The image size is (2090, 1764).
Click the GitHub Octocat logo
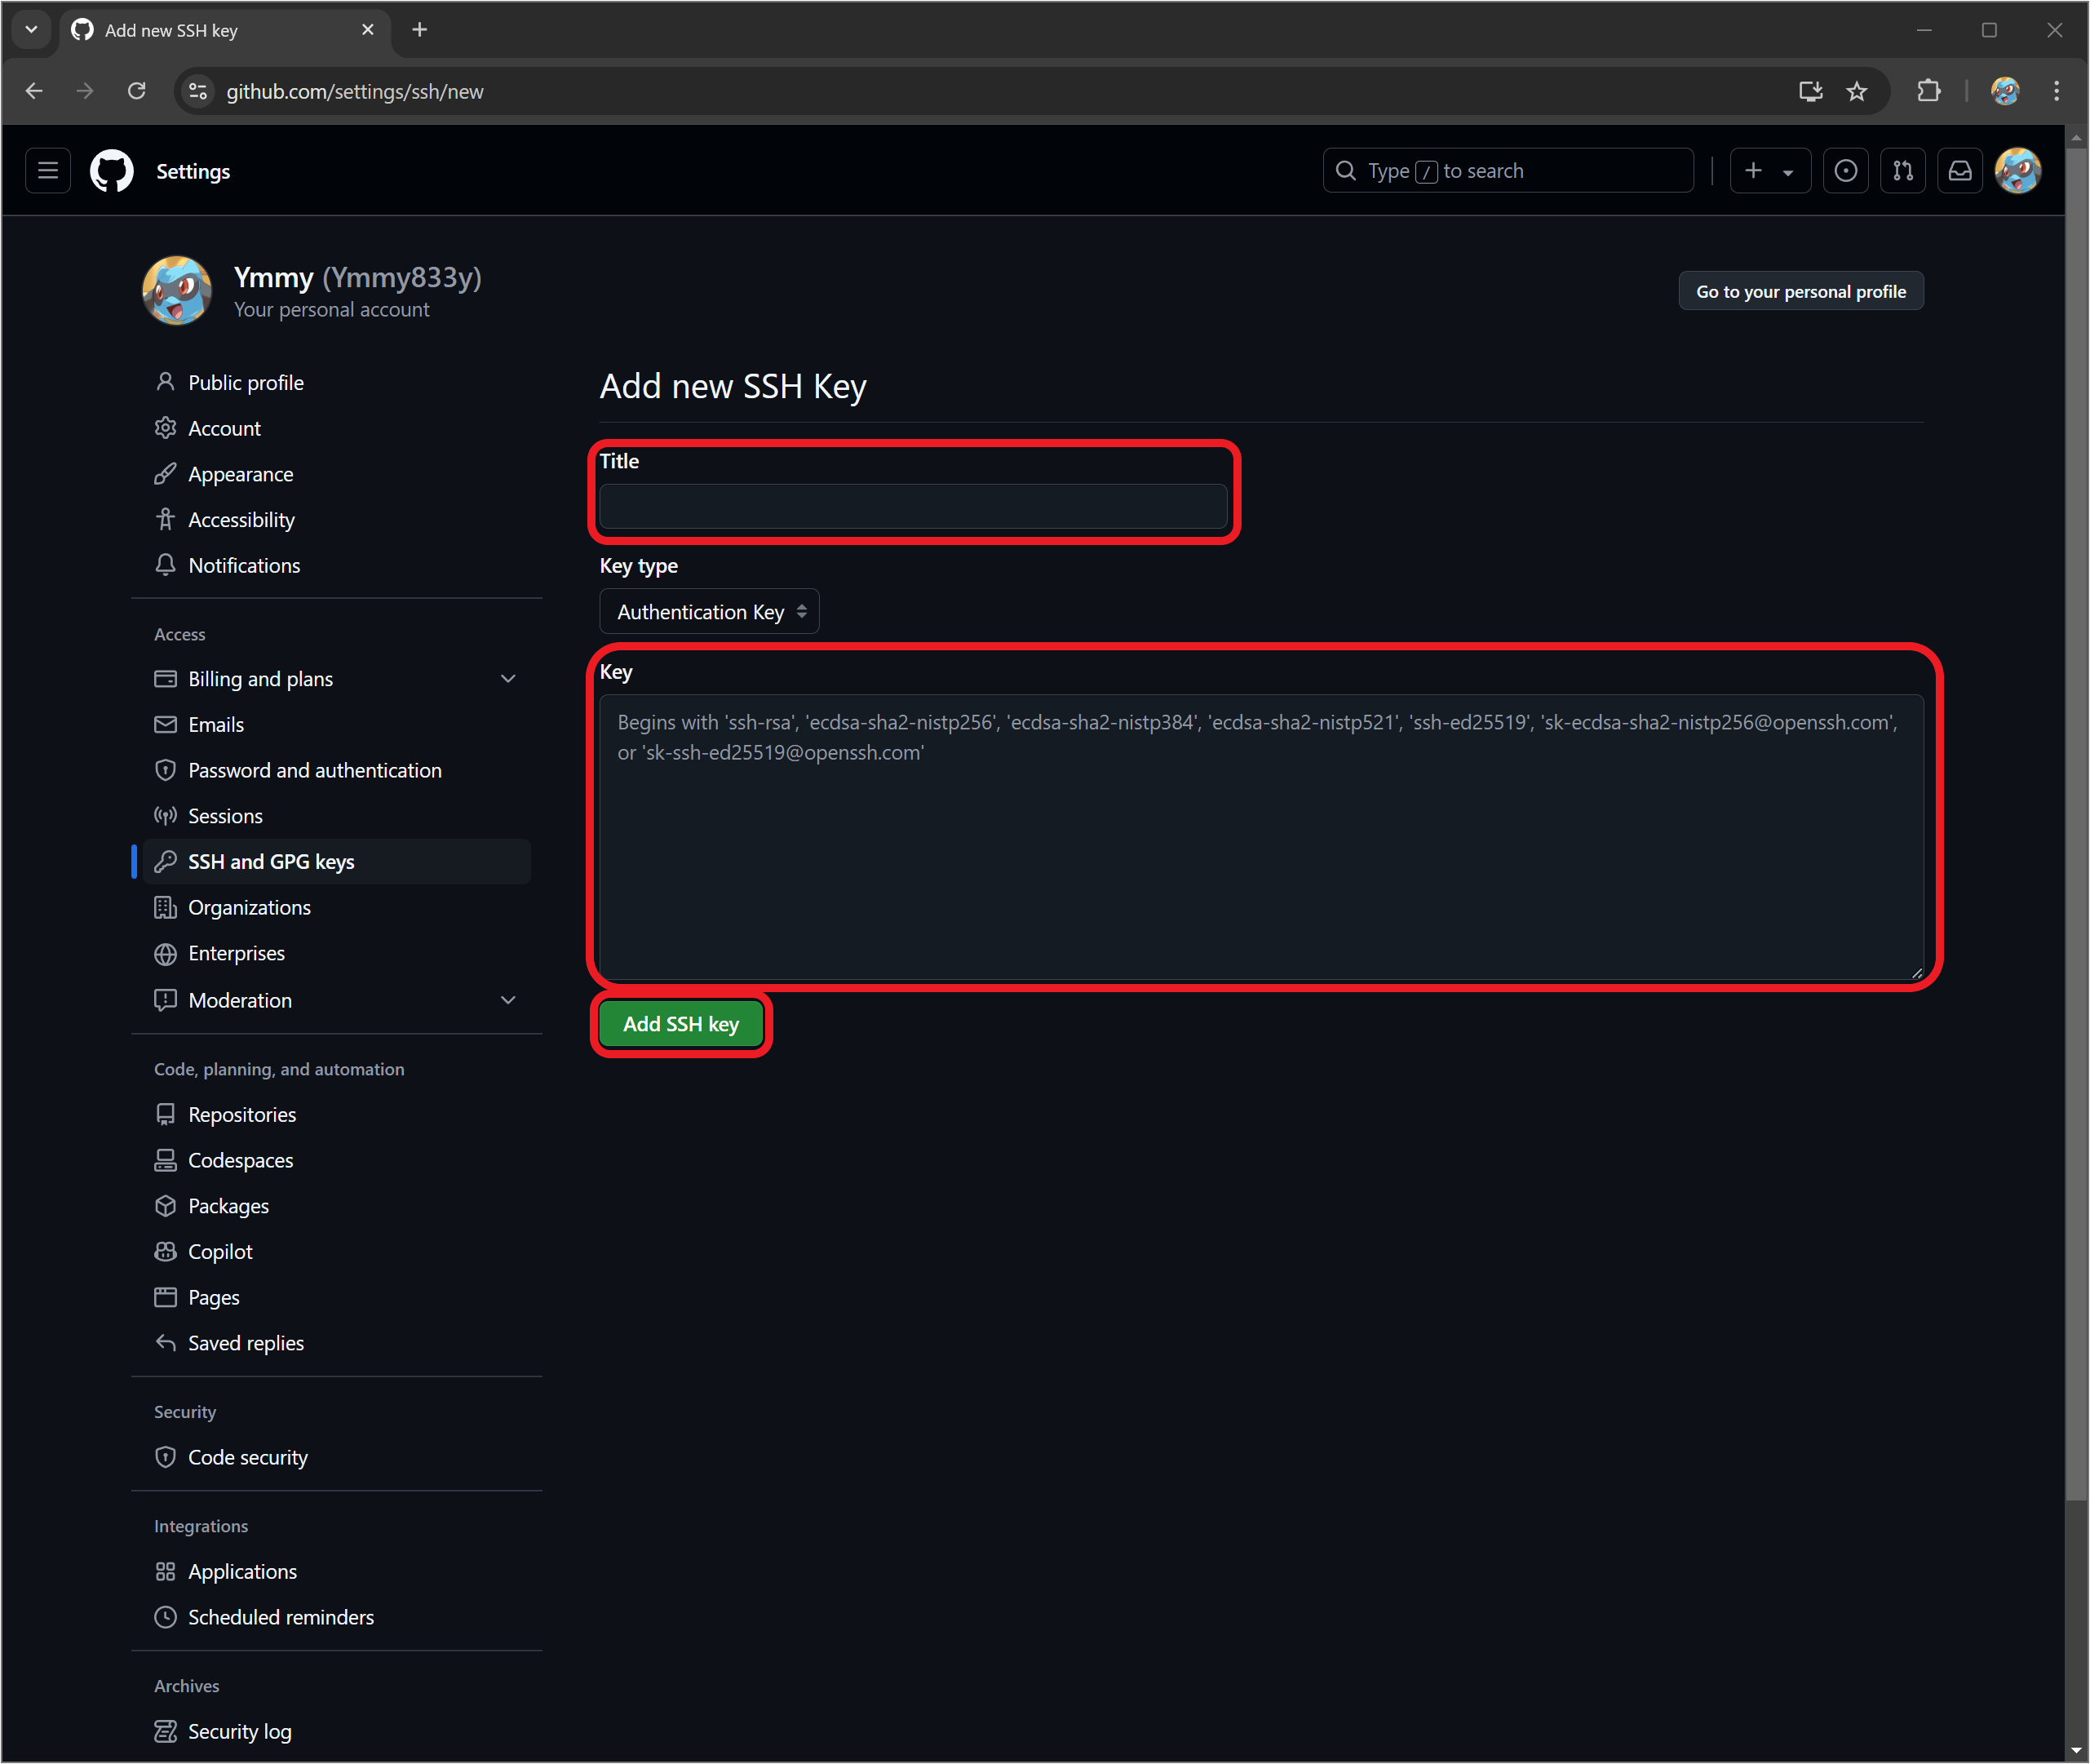tap(111, 171)
